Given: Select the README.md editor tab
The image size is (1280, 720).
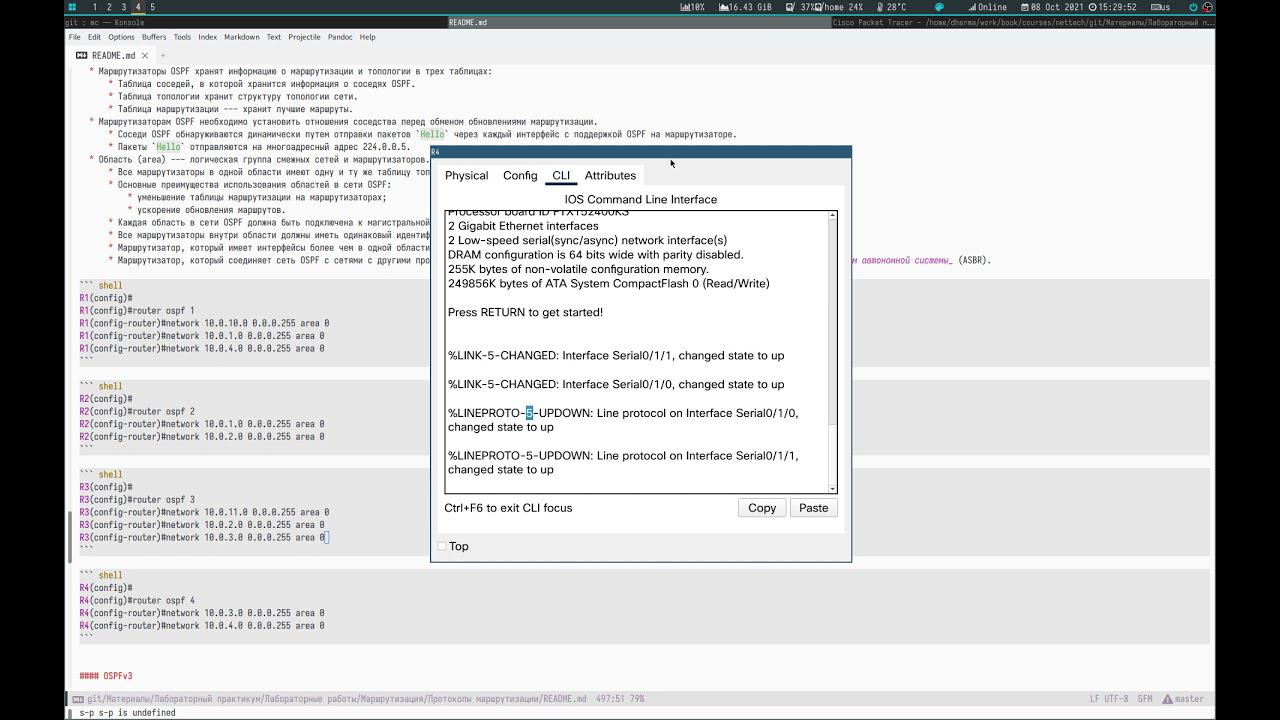Looking at the screenshot, I should (x=112, y=55).
